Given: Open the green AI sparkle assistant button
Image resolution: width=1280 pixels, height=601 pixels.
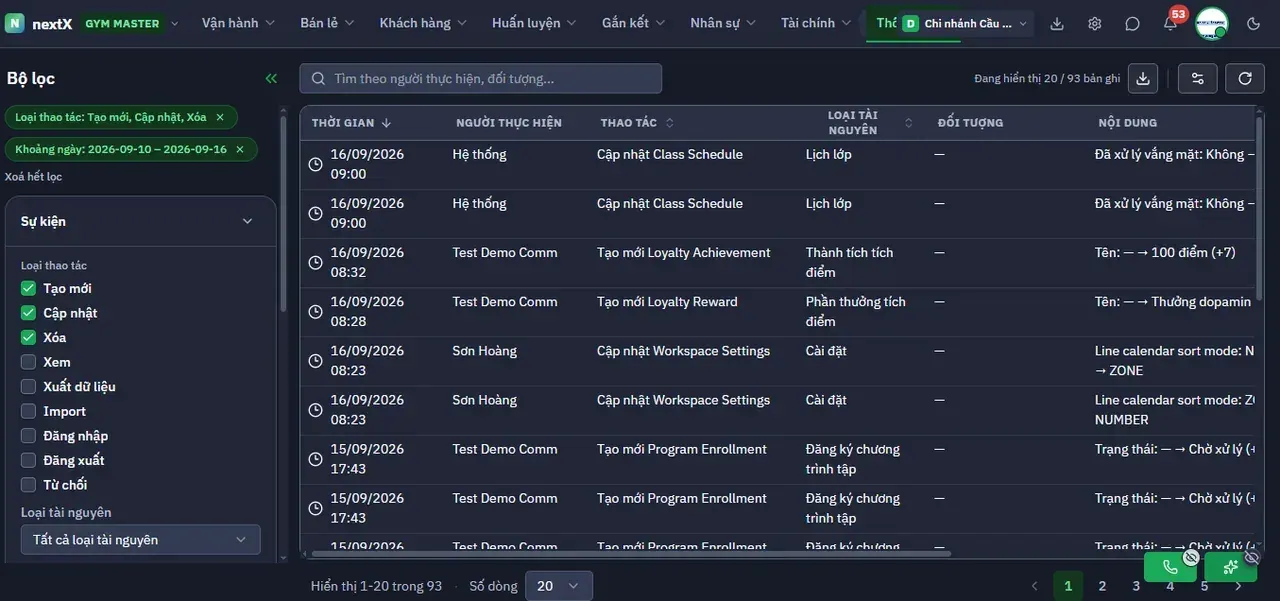Looking at the screenshot, I should click(1230, 567).
